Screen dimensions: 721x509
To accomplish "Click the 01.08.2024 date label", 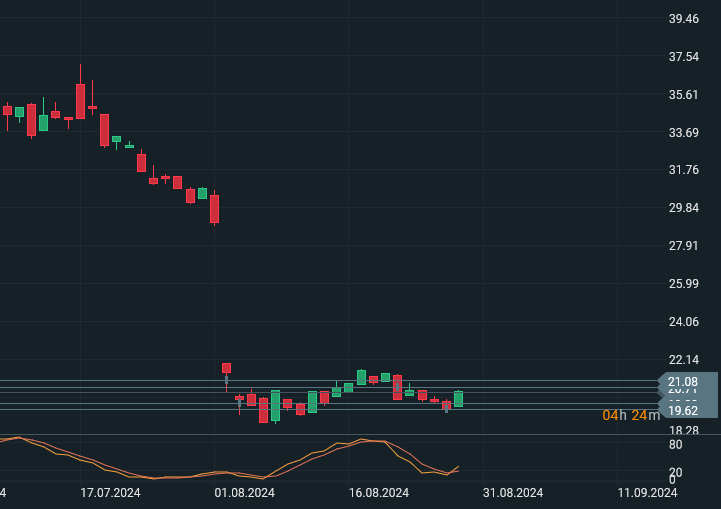I will coord(244,492).
